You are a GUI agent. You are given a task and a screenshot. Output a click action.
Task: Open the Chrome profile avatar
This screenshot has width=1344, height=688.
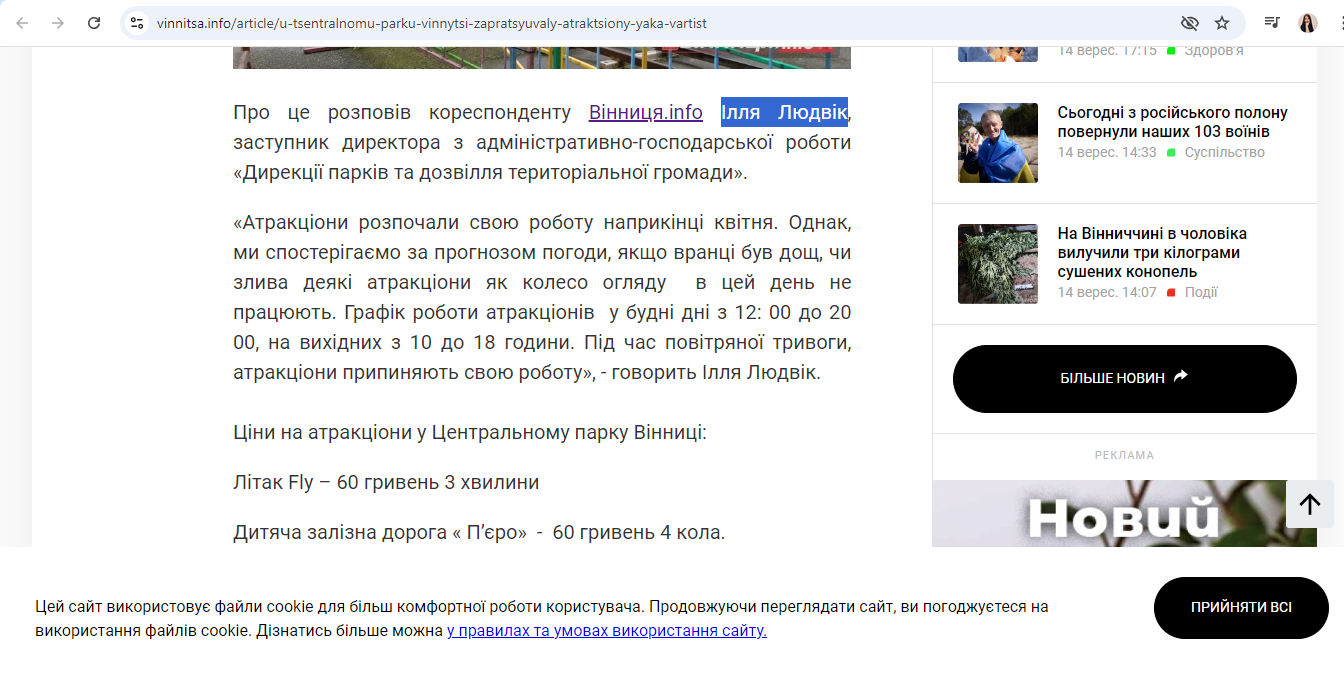[x=1308, y=23]
